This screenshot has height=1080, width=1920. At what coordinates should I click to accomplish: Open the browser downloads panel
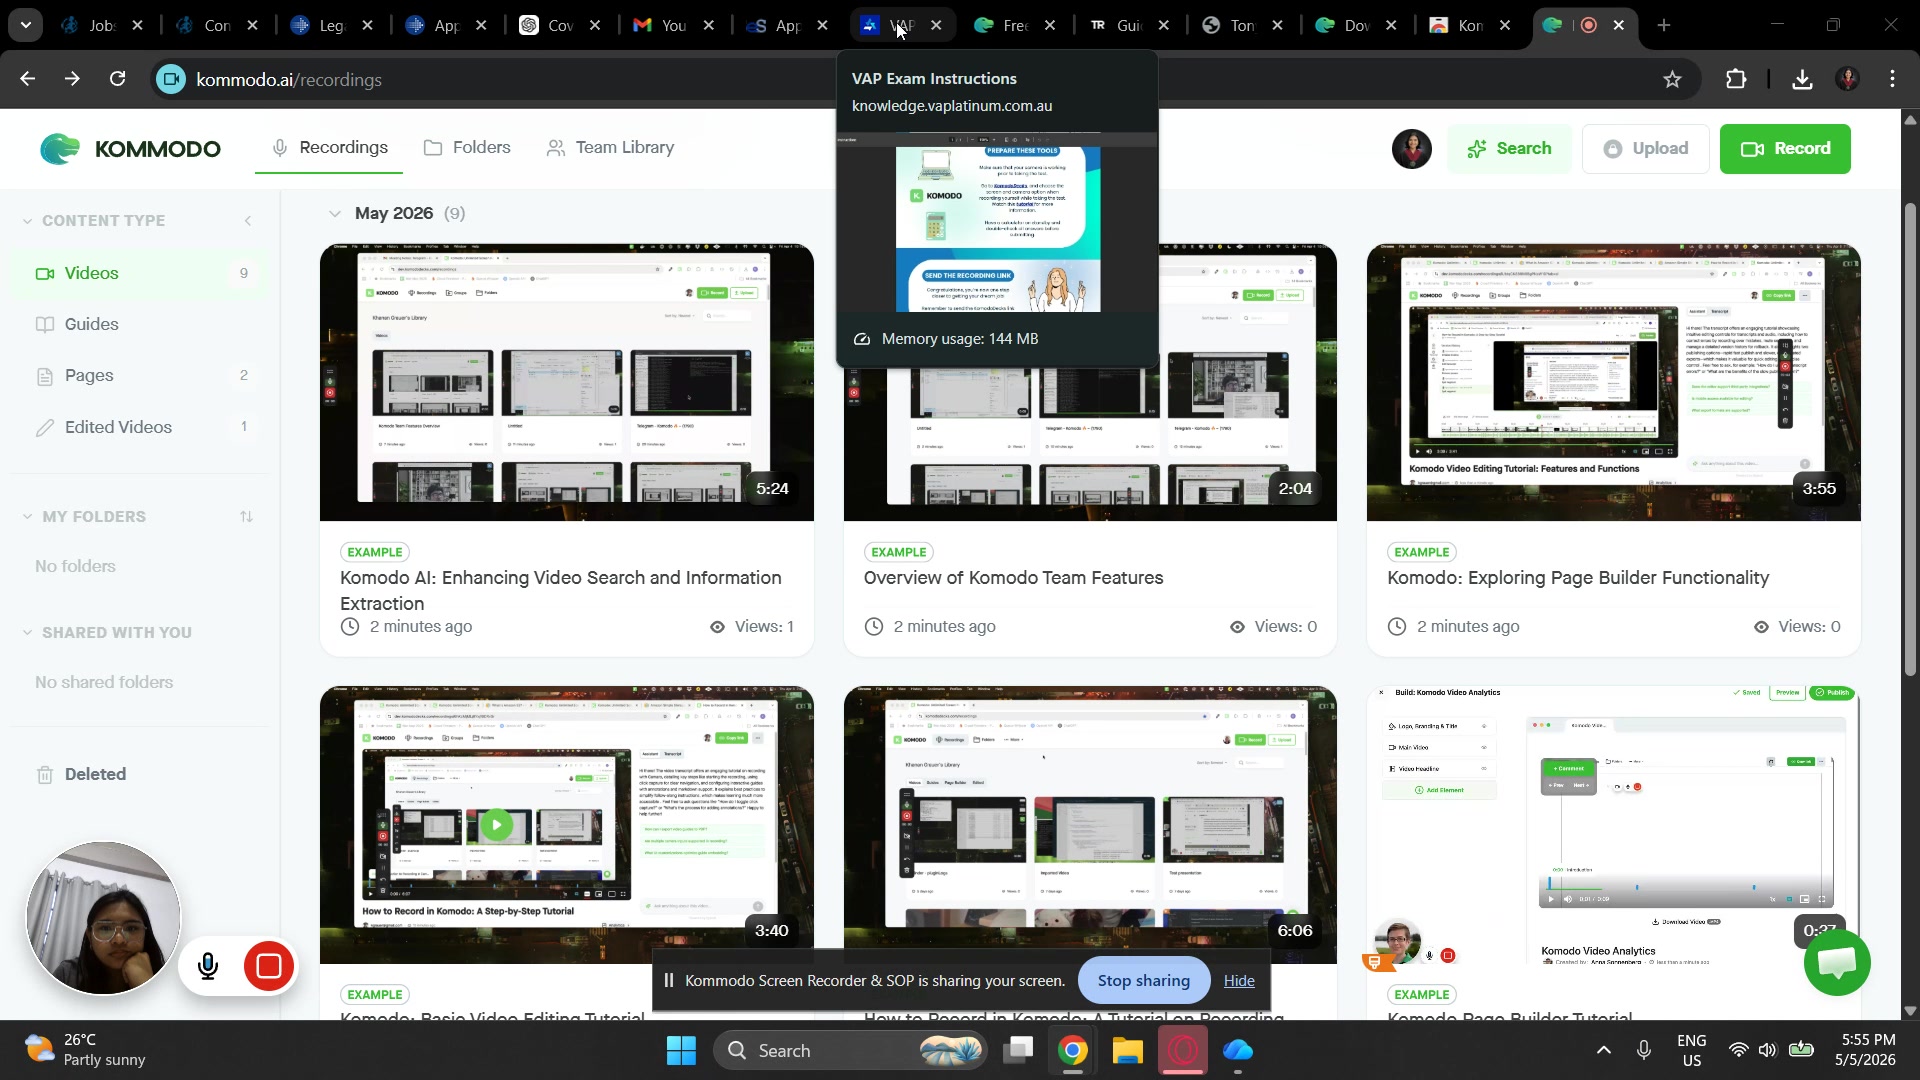coord(1802,79)
